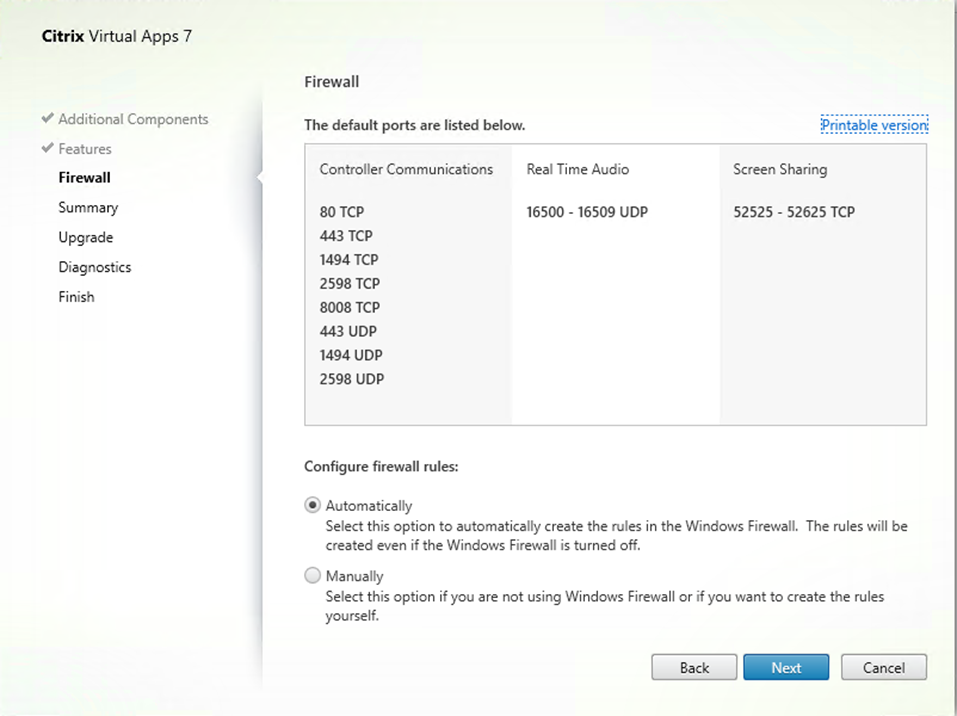This screenshot has width=957, height=716.
Task: Open the Diagnostics step in sidebar
Action: point(94,267)
